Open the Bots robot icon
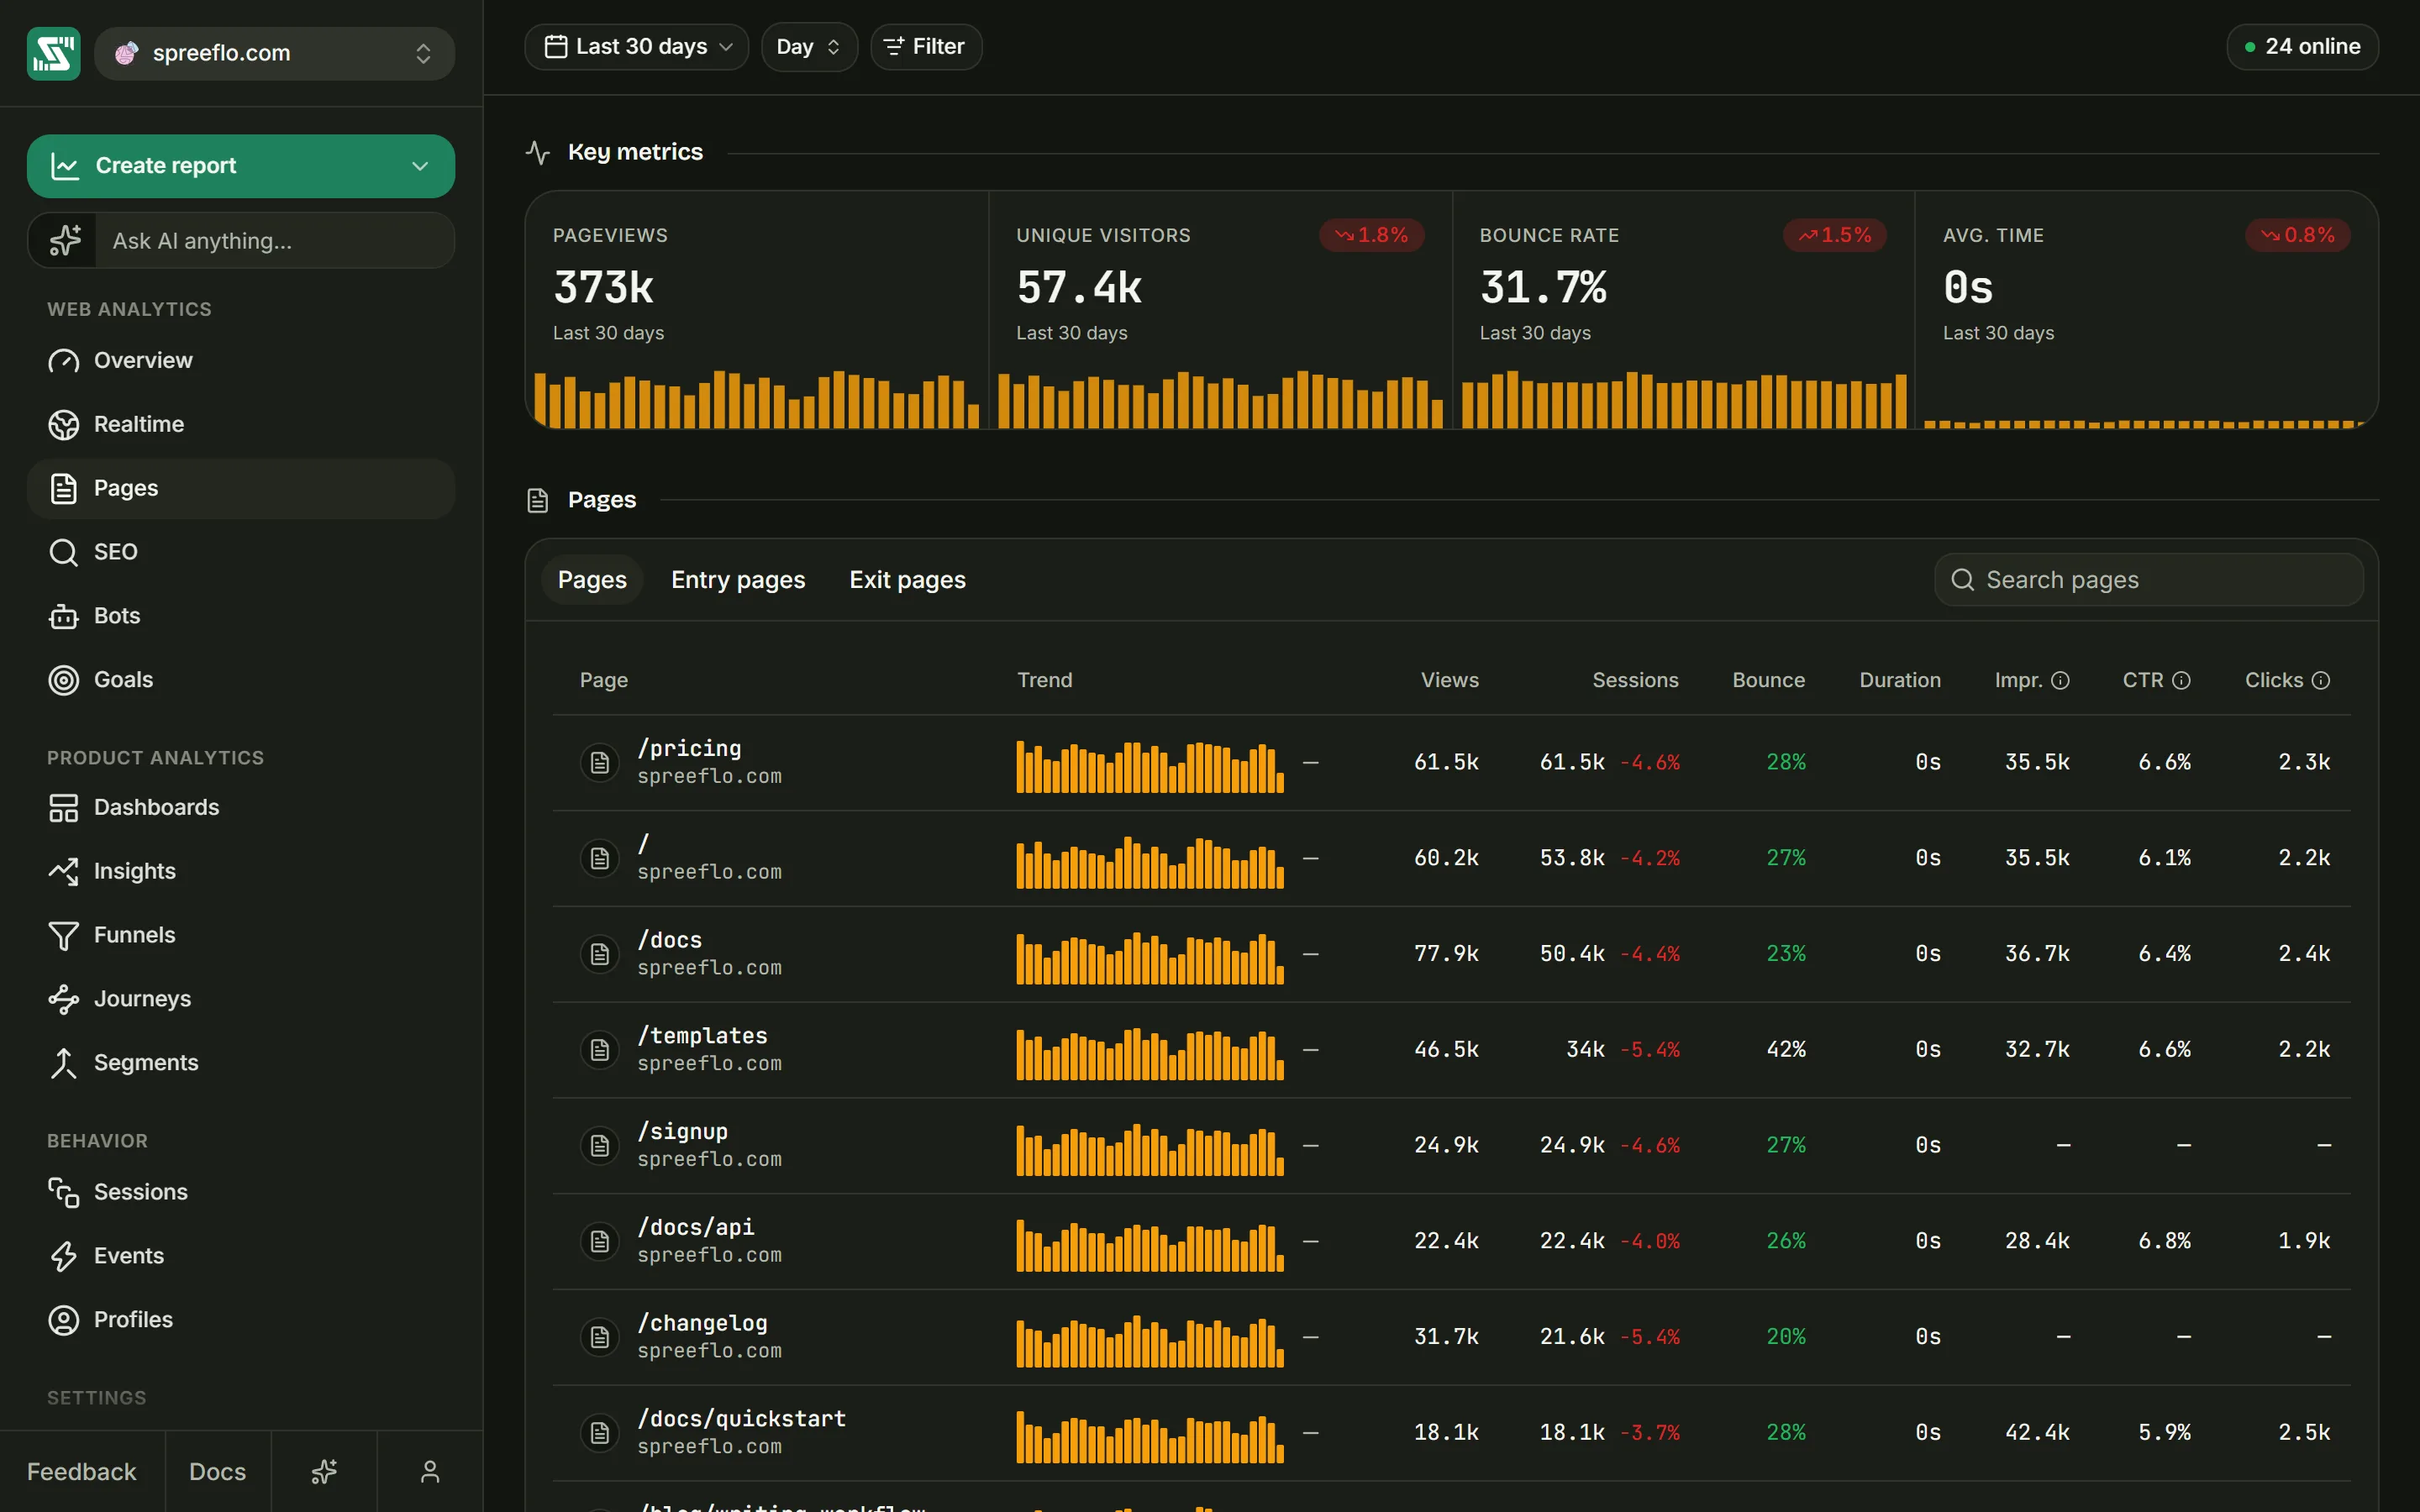This screenshot has height=1512, width=2420. coord(64,616)
